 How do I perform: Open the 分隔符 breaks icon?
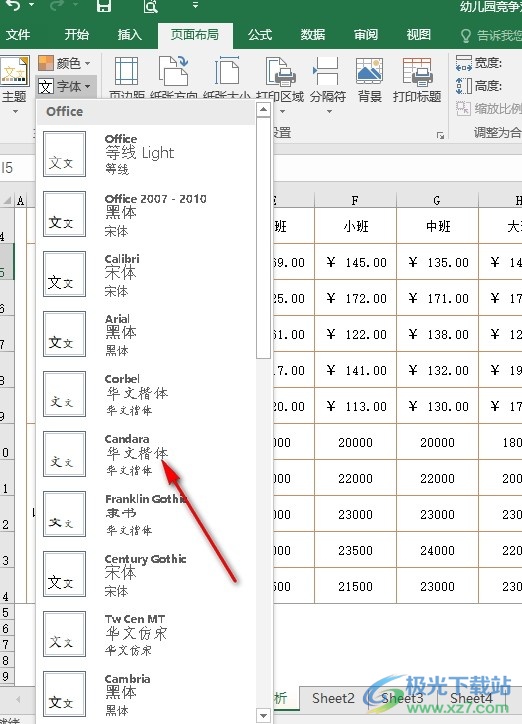pyautogui.click(x=328, y=85)
